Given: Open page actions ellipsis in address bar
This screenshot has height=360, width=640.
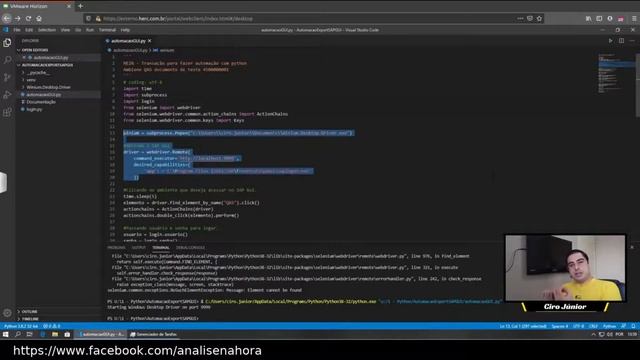Looking at the screenshot, I should pyautogui.click(x=520, y=18).
